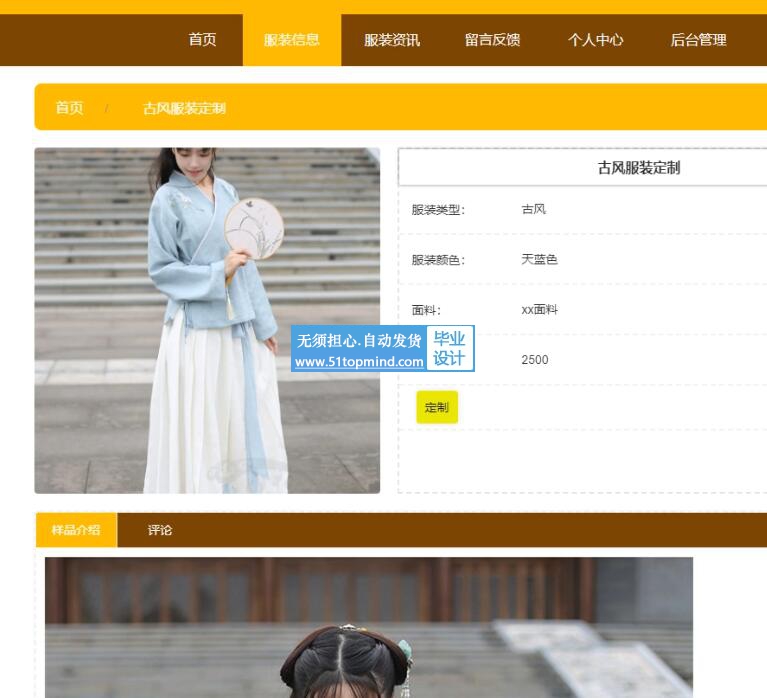This screenshot has height=698, width=767.
Task: Switch to the 评论 tab
Action: pos(160,530)
